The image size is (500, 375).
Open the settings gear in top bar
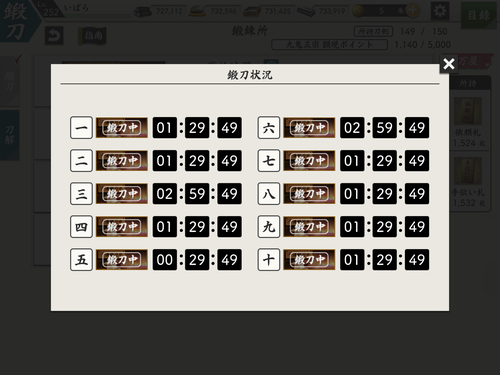click(440, 11)
